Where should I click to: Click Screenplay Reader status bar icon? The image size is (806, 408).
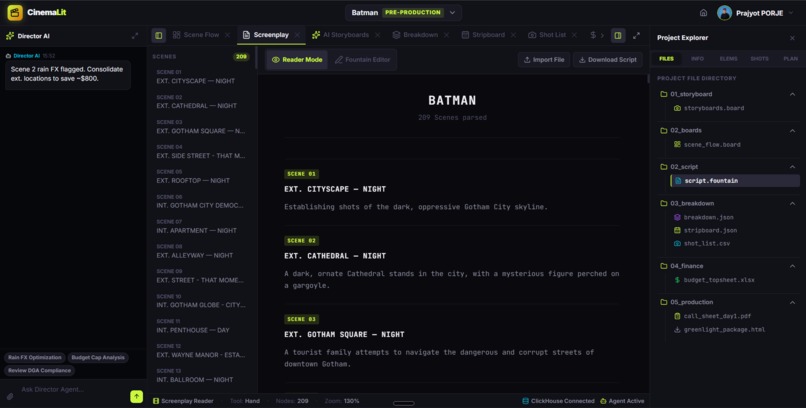(x=156, y=401)
